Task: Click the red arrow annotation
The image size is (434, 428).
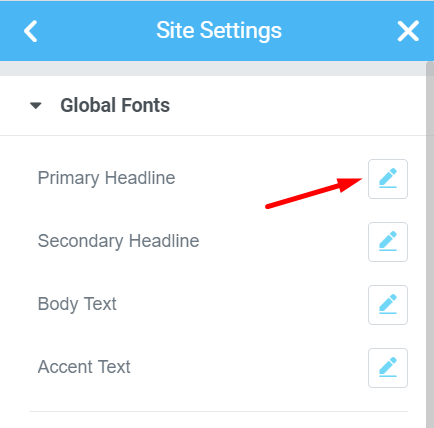Action: click(x=314, y=194)
